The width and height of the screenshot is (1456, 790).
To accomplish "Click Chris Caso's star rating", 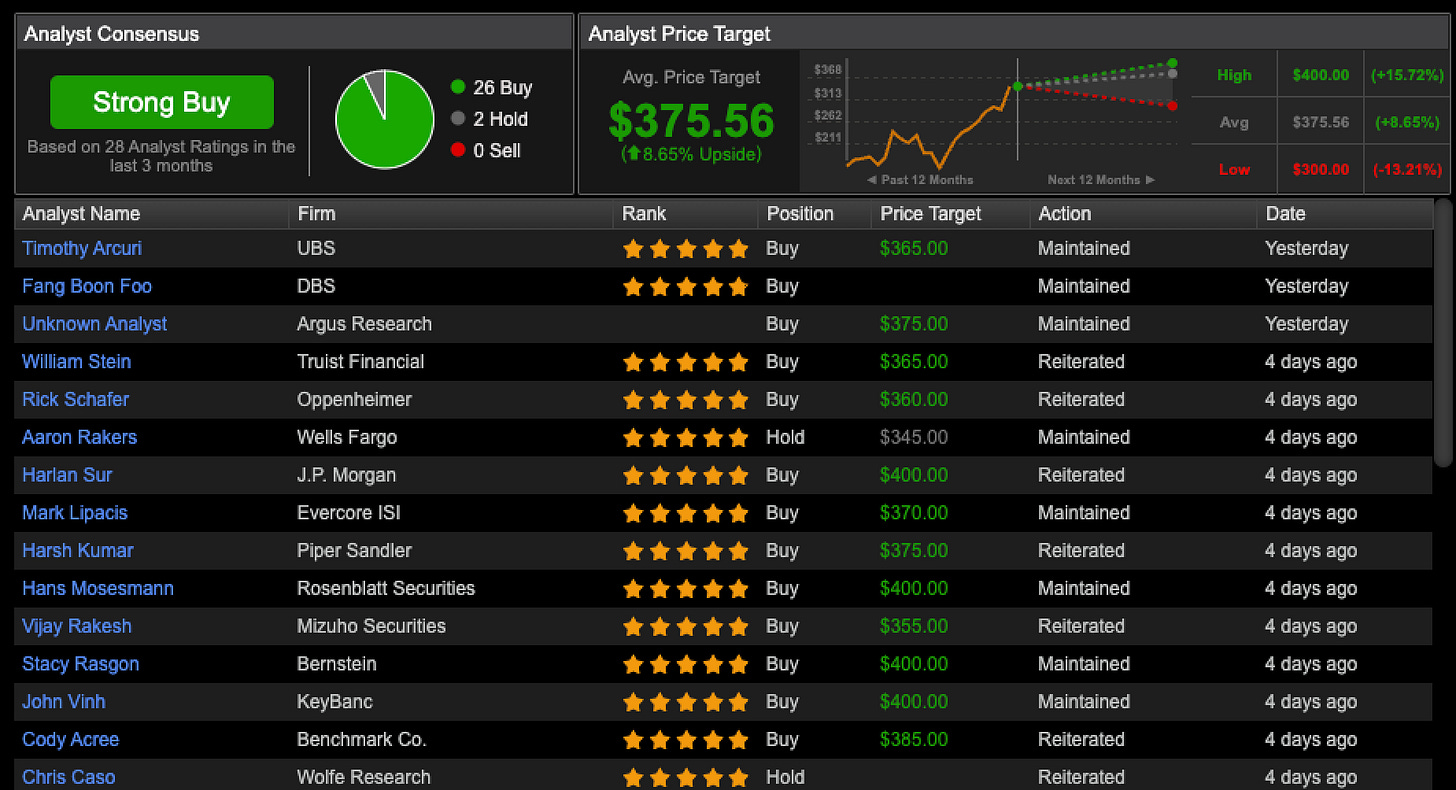I will [685, 777].
